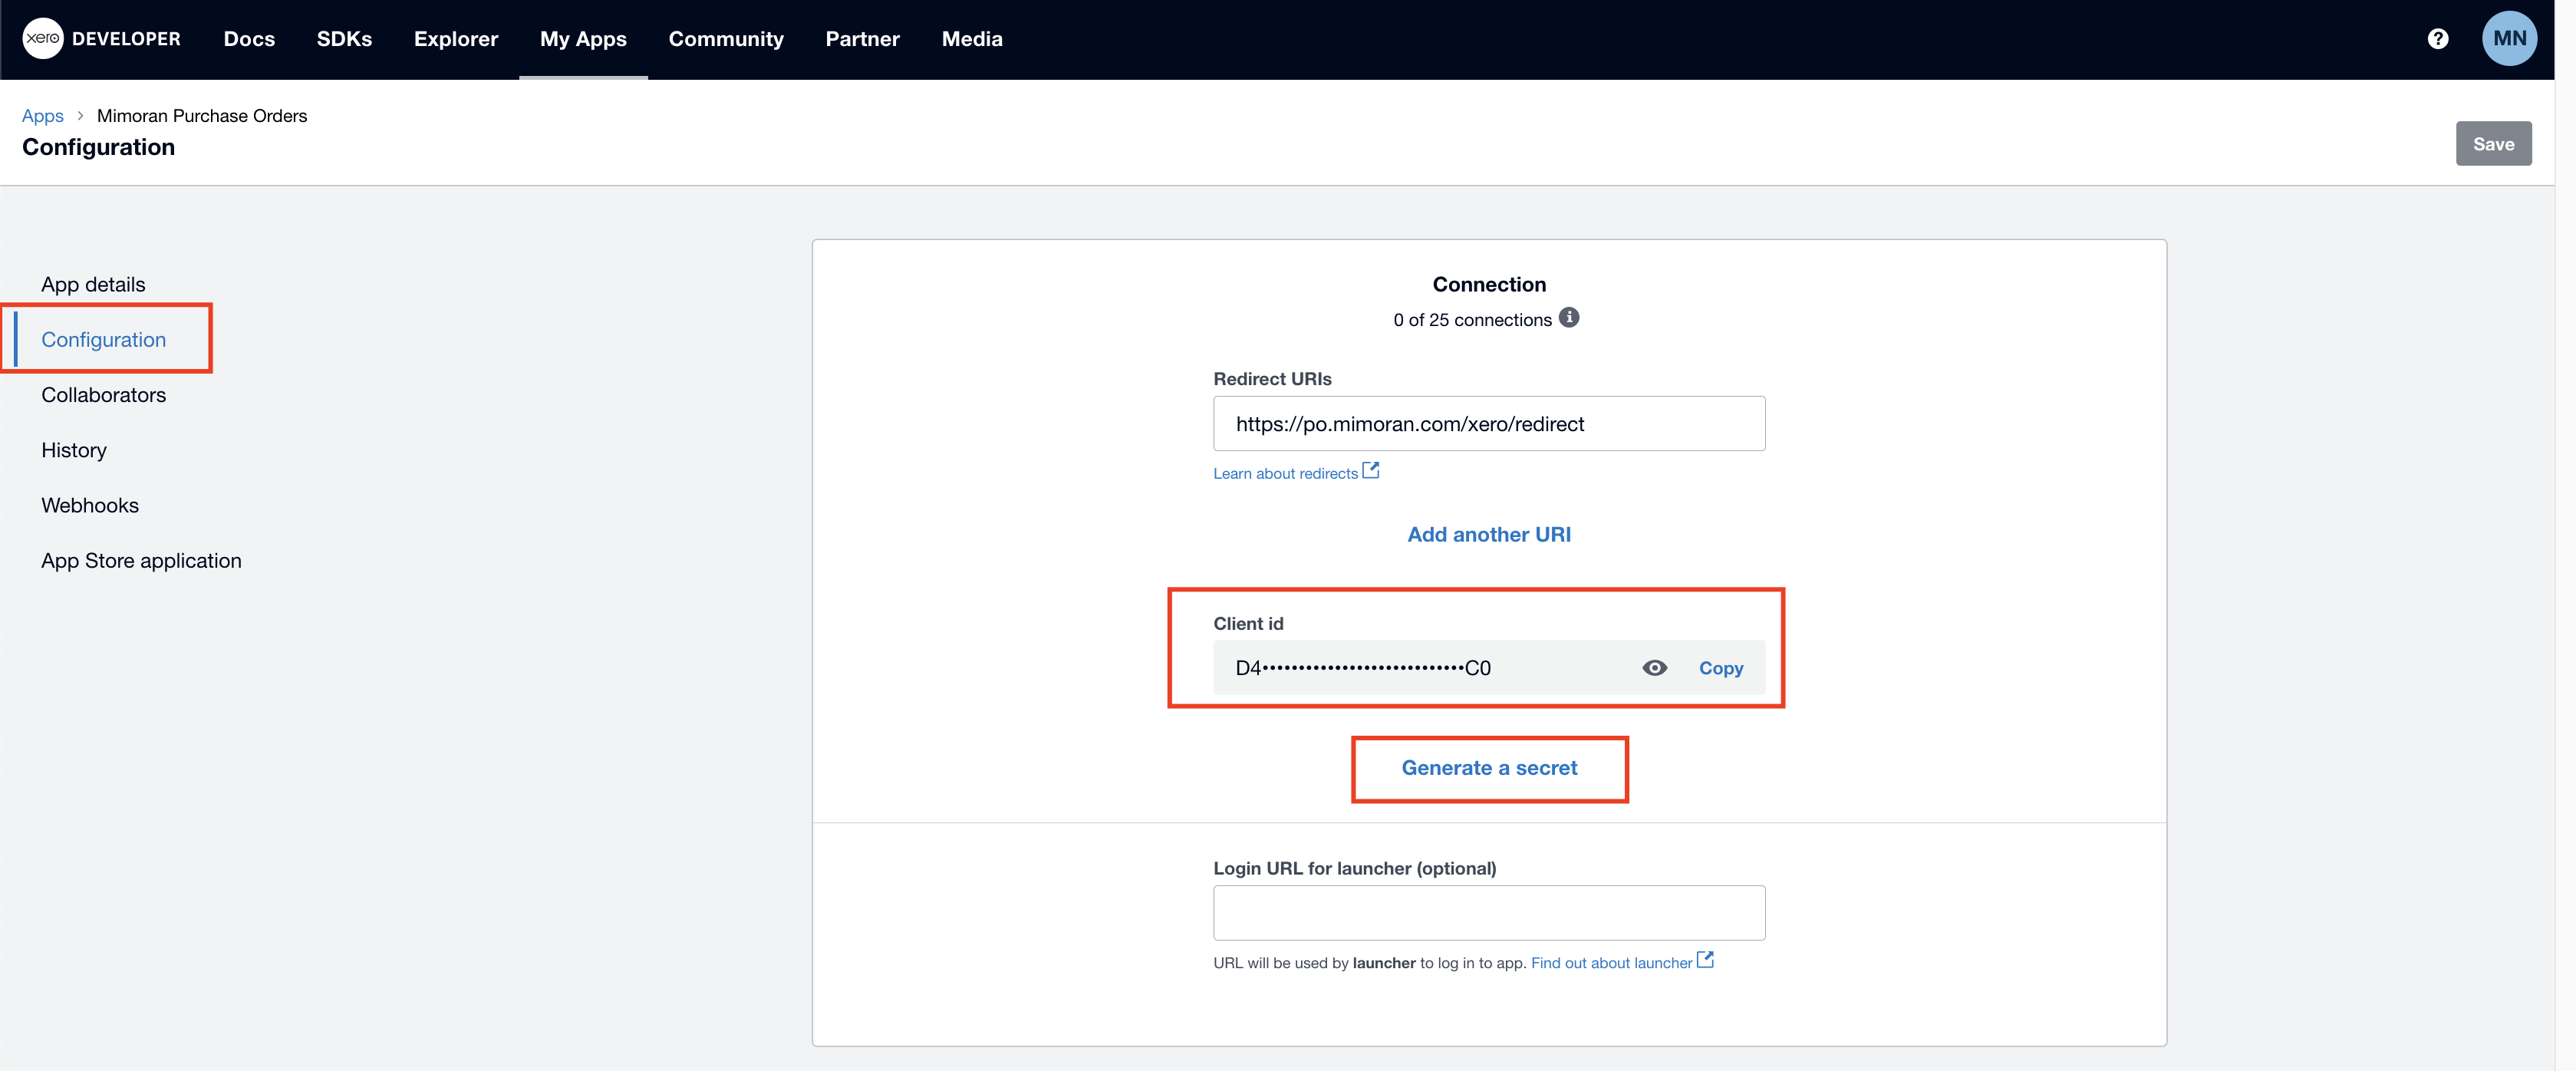Select the My Apps tab
The width and height of the screenshot is (2576, 1071).
(583, 39)
